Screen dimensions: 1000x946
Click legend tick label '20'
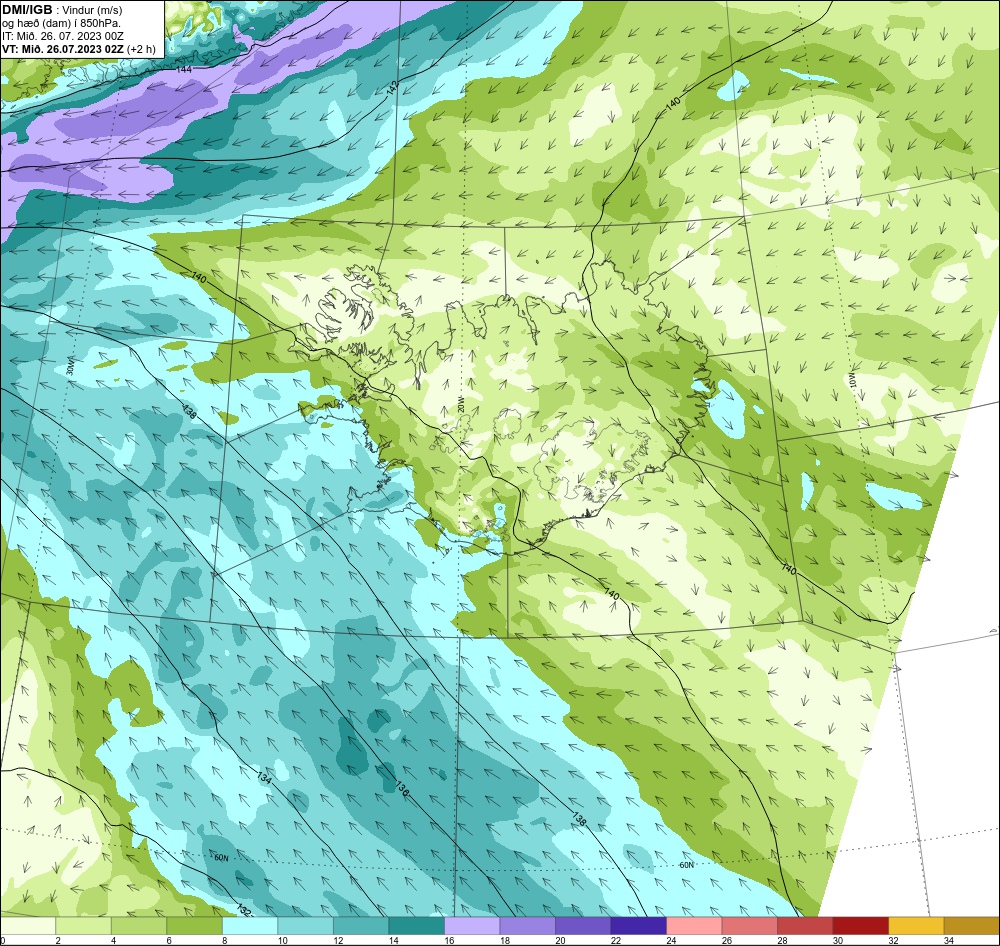point(560,940)
